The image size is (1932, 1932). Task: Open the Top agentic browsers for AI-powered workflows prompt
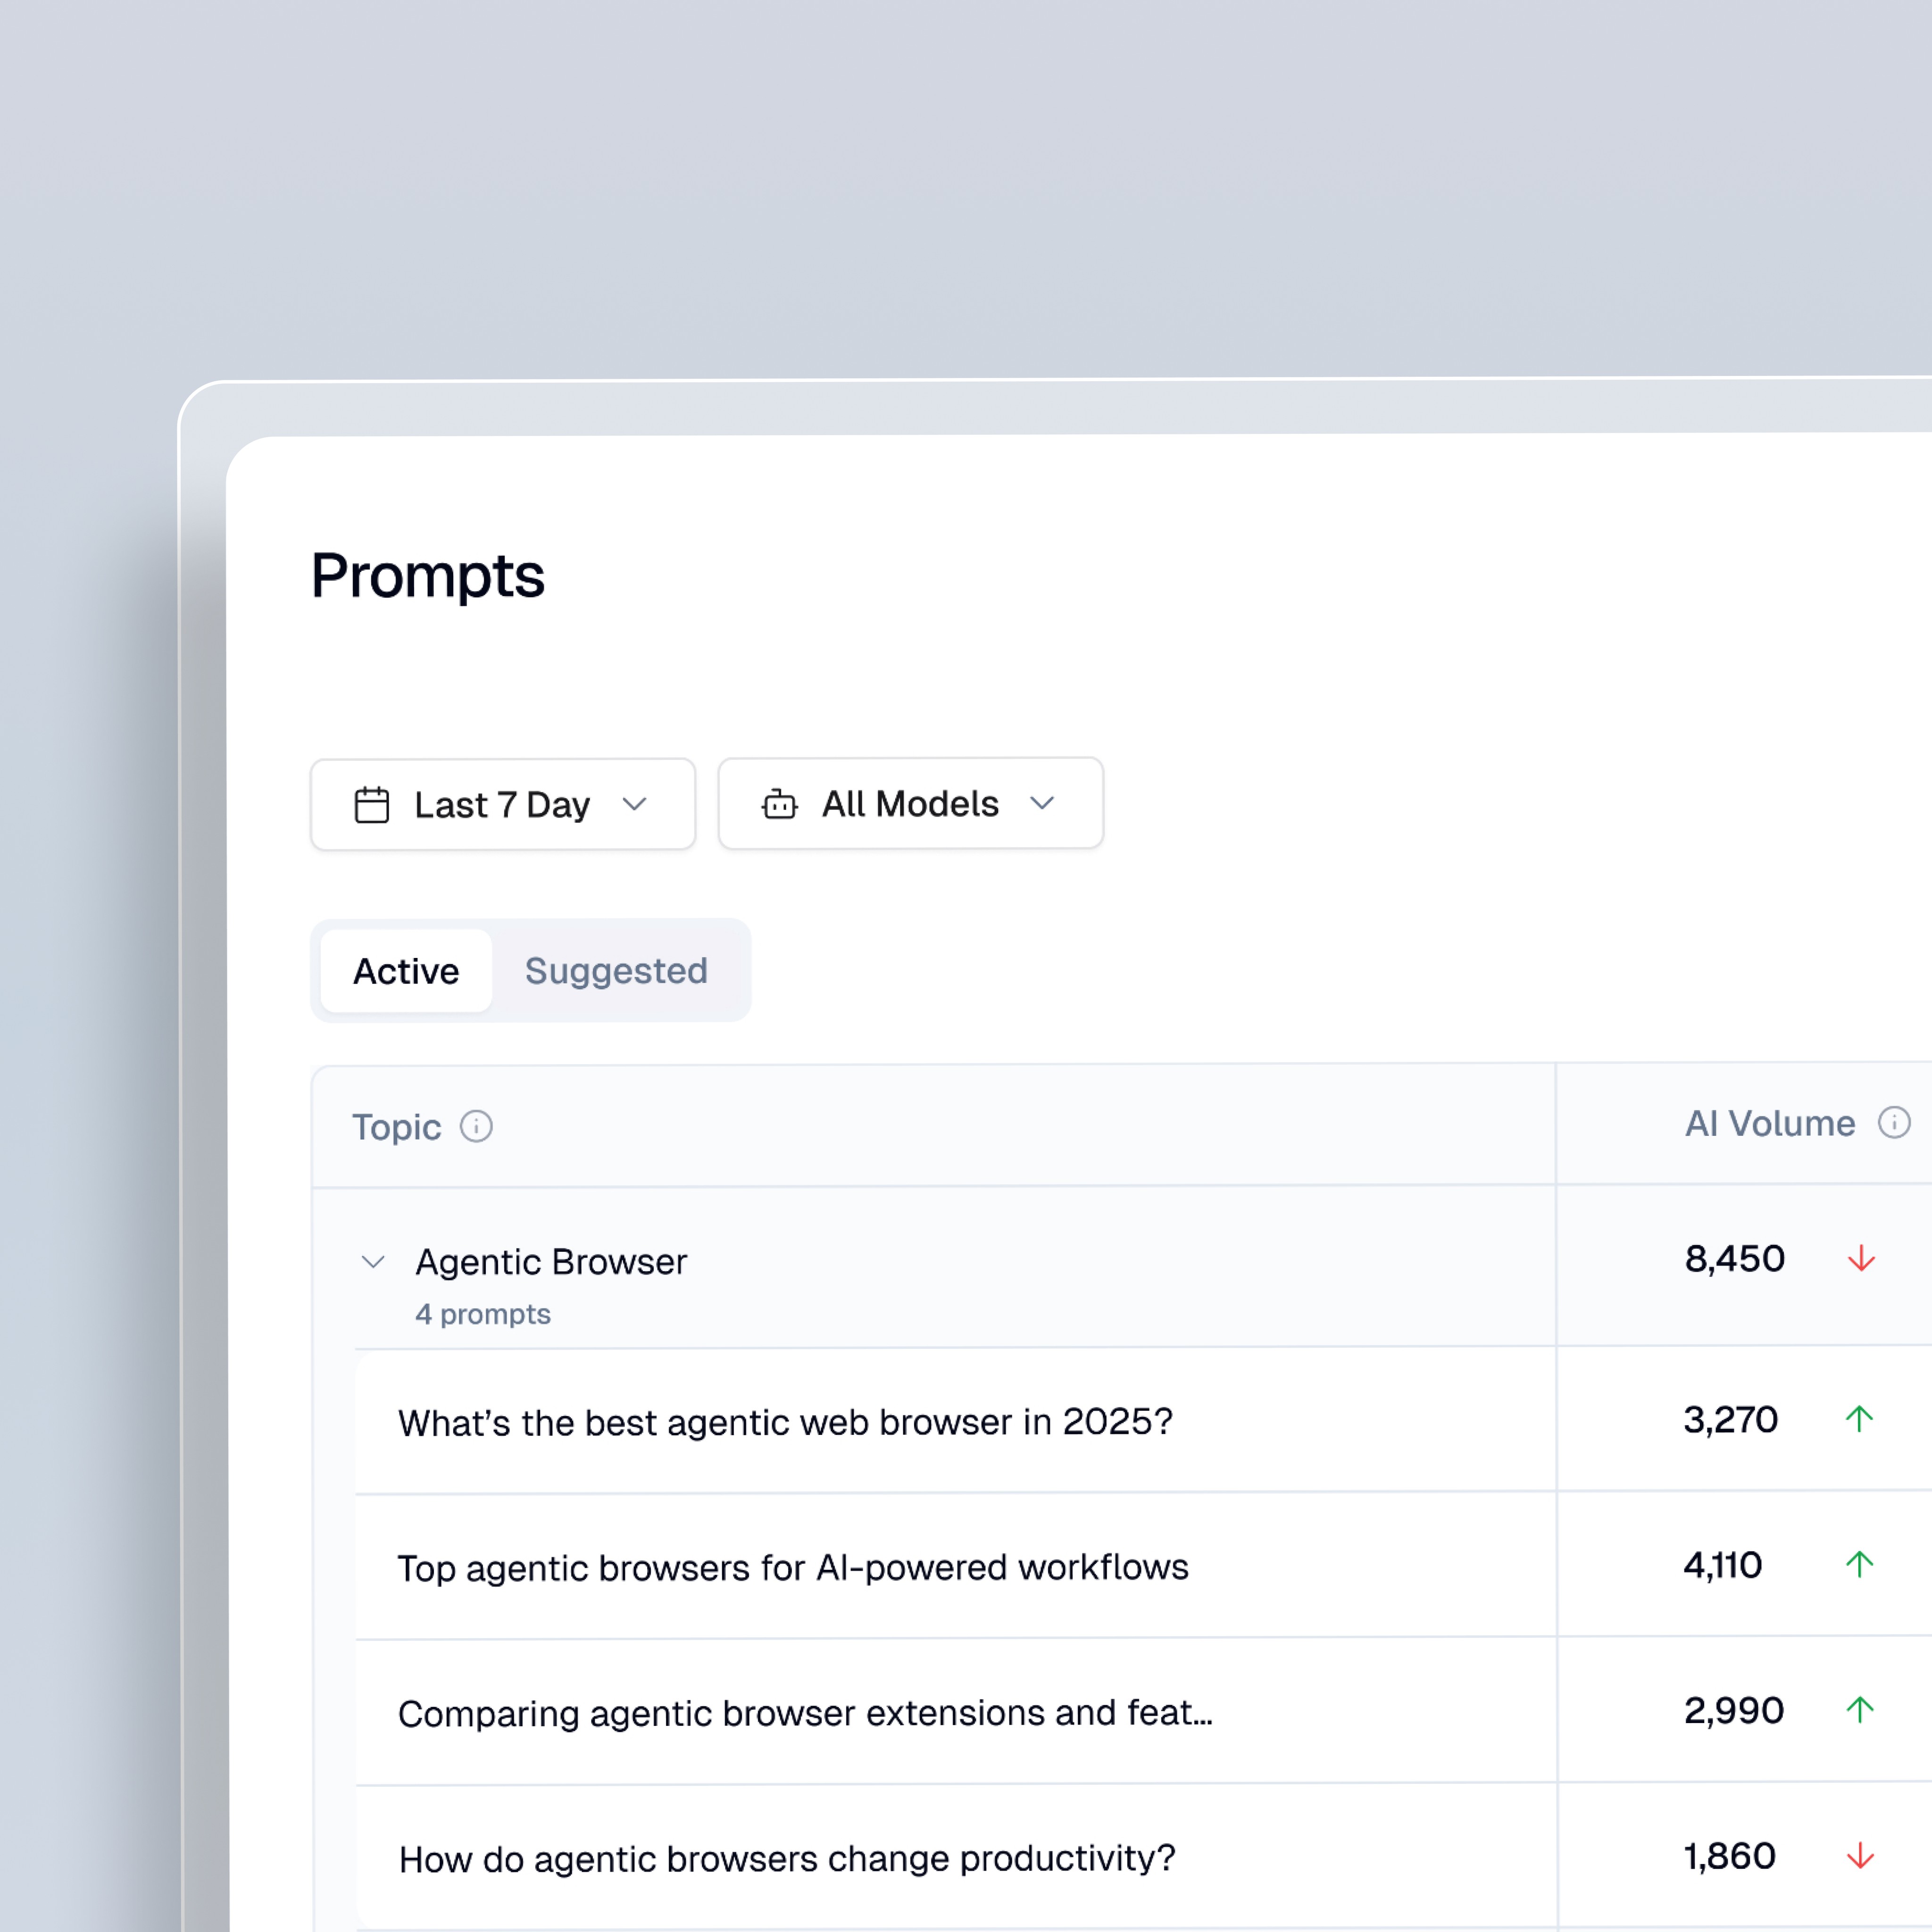point(793,1567)
